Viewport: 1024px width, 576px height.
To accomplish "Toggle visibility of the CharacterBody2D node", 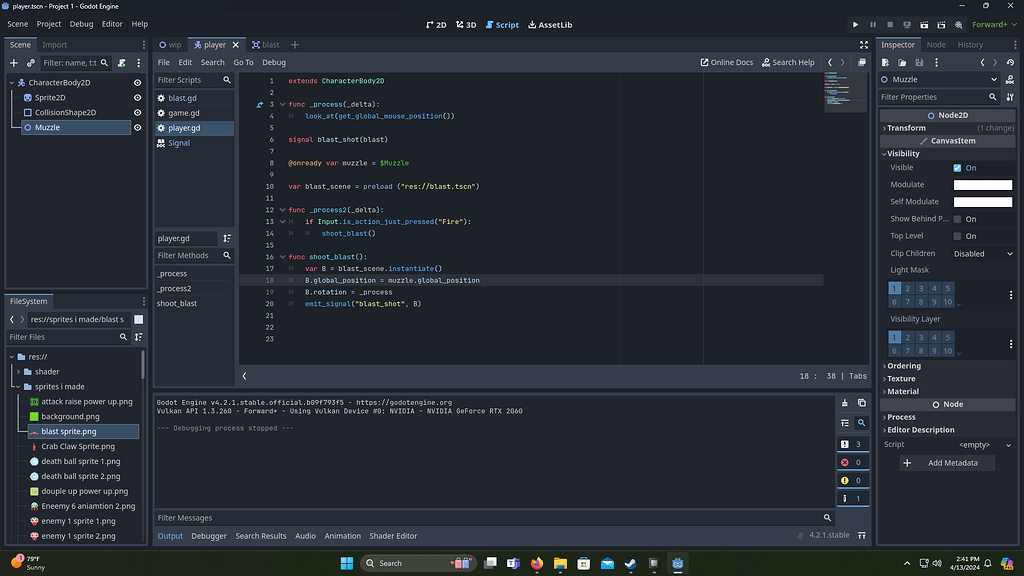I will 137,83.
